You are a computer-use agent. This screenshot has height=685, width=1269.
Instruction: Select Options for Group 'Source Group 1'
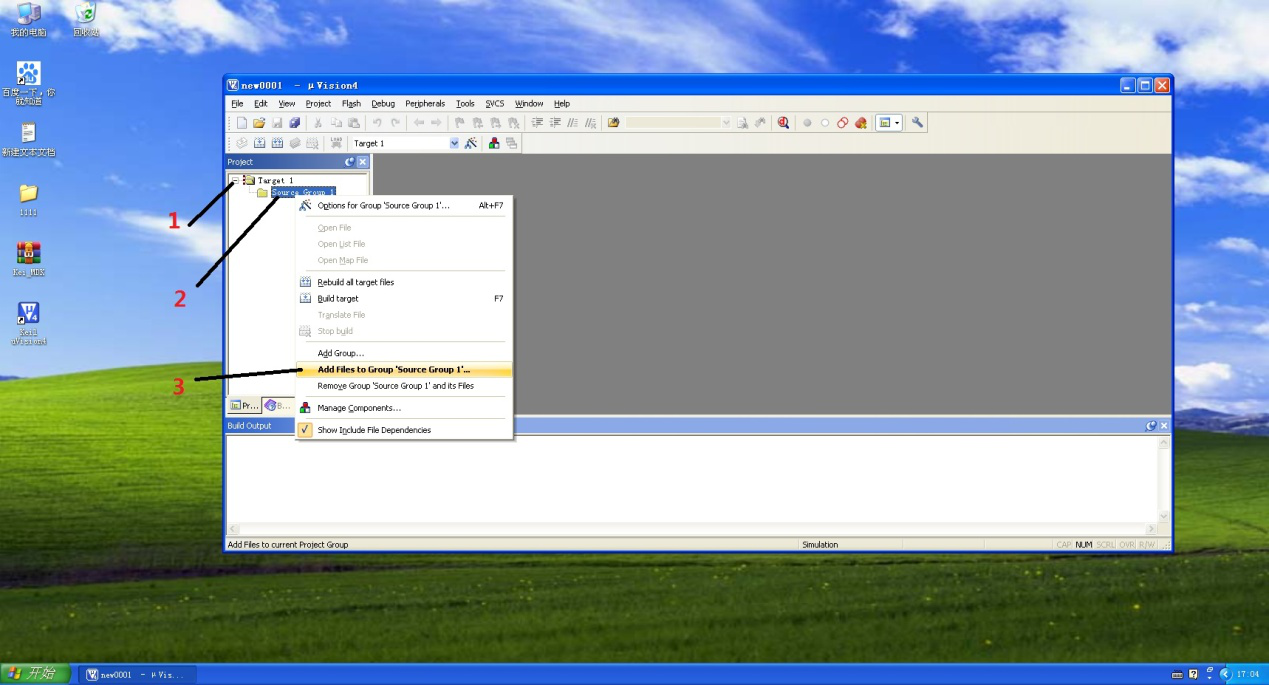click(383, 206)
